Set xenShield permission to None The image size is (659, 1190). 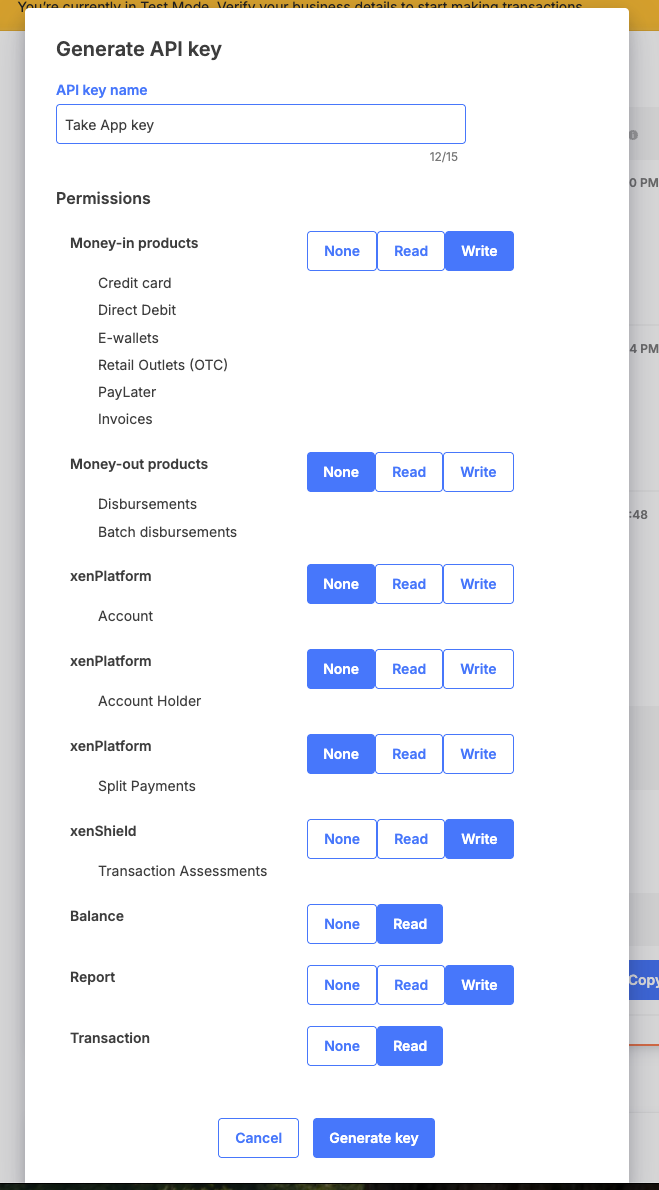click(x=342, y=839)
